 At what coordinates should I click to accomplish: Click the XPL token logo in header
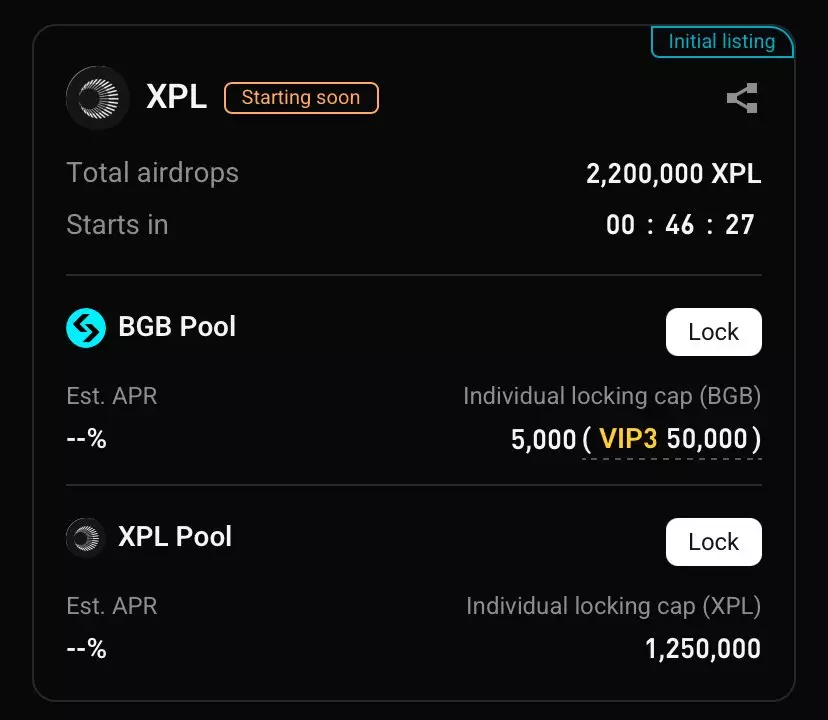coord(97,98)
